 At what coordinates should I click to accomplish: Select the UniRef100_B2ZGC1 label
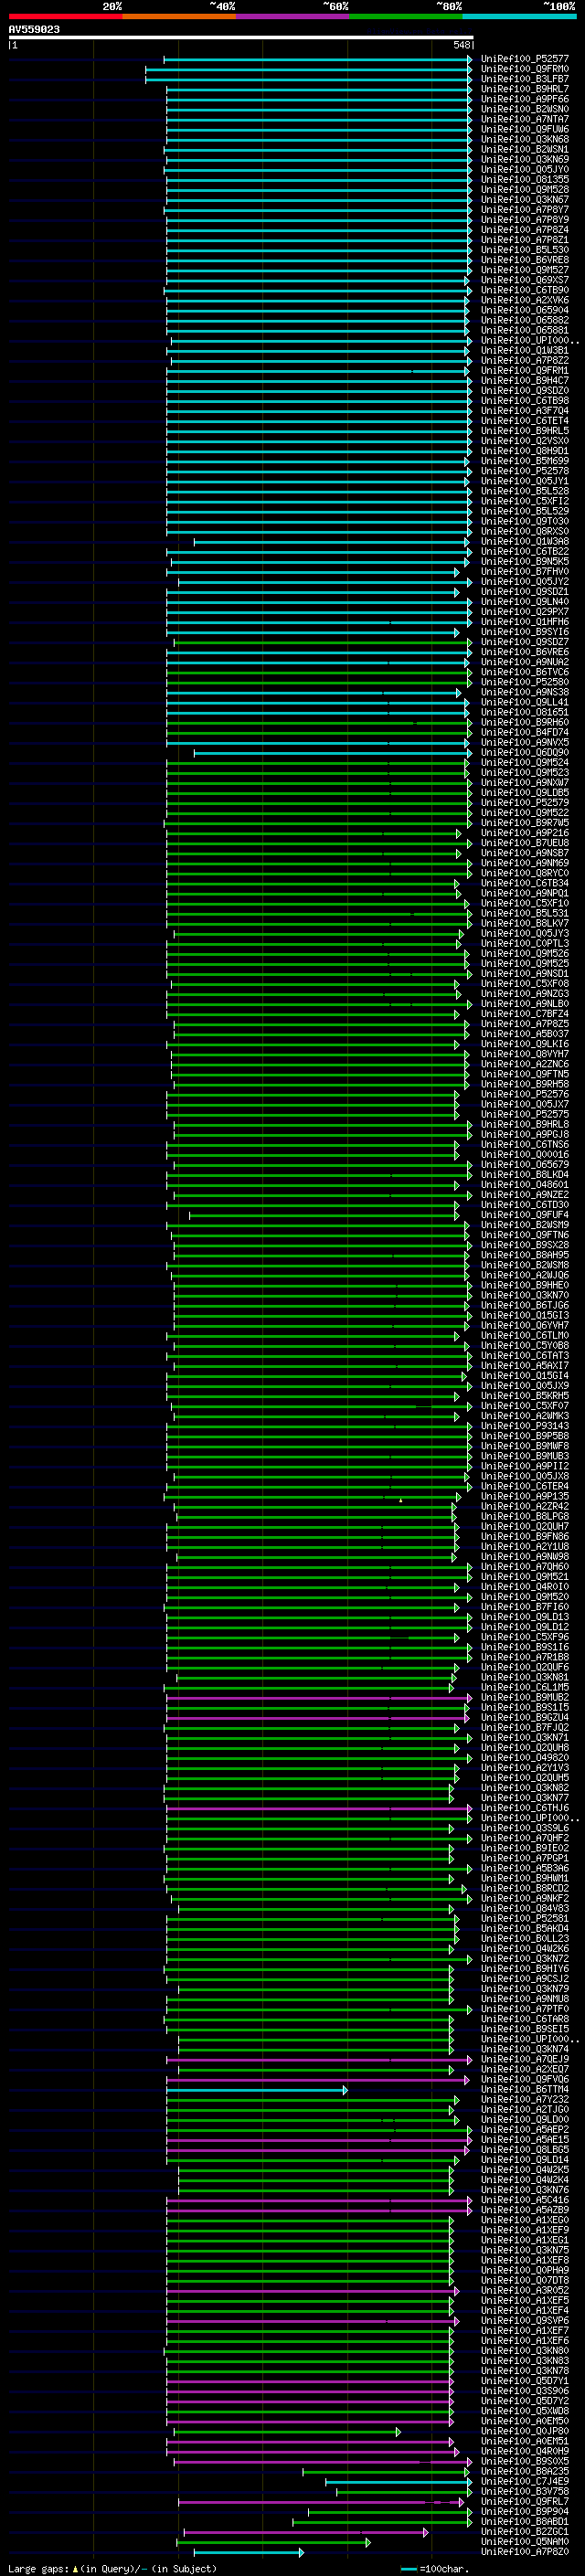(524, 2530)
